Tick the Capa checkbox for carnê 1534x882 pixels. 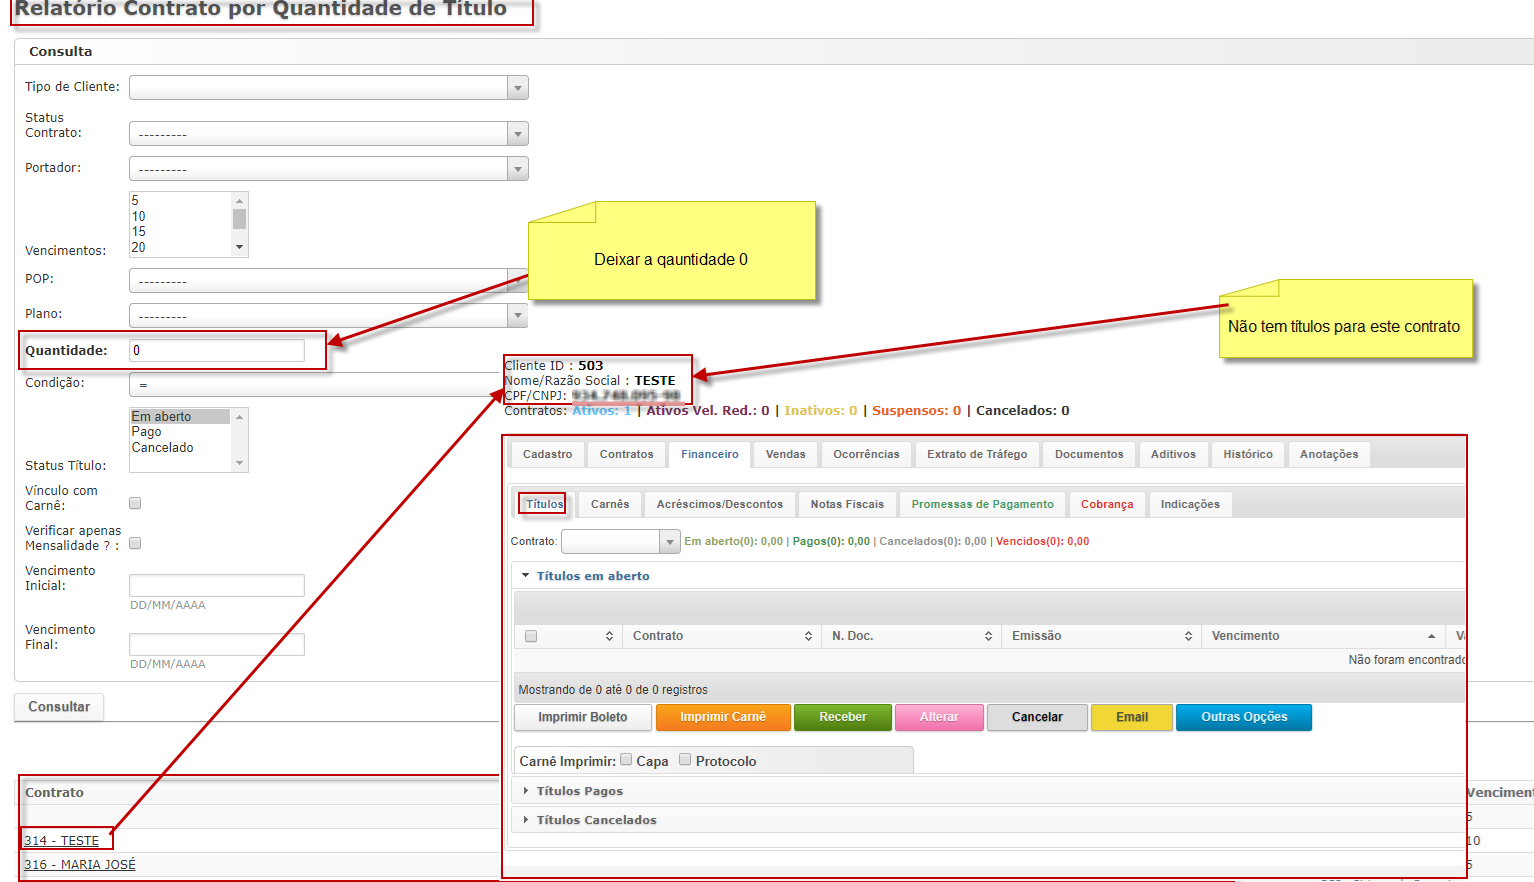click(626, 760)
